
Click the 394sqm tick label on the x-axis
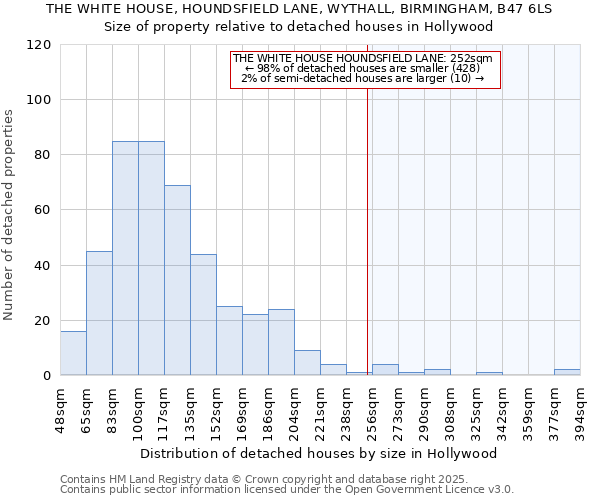click(x=581, y=408)
